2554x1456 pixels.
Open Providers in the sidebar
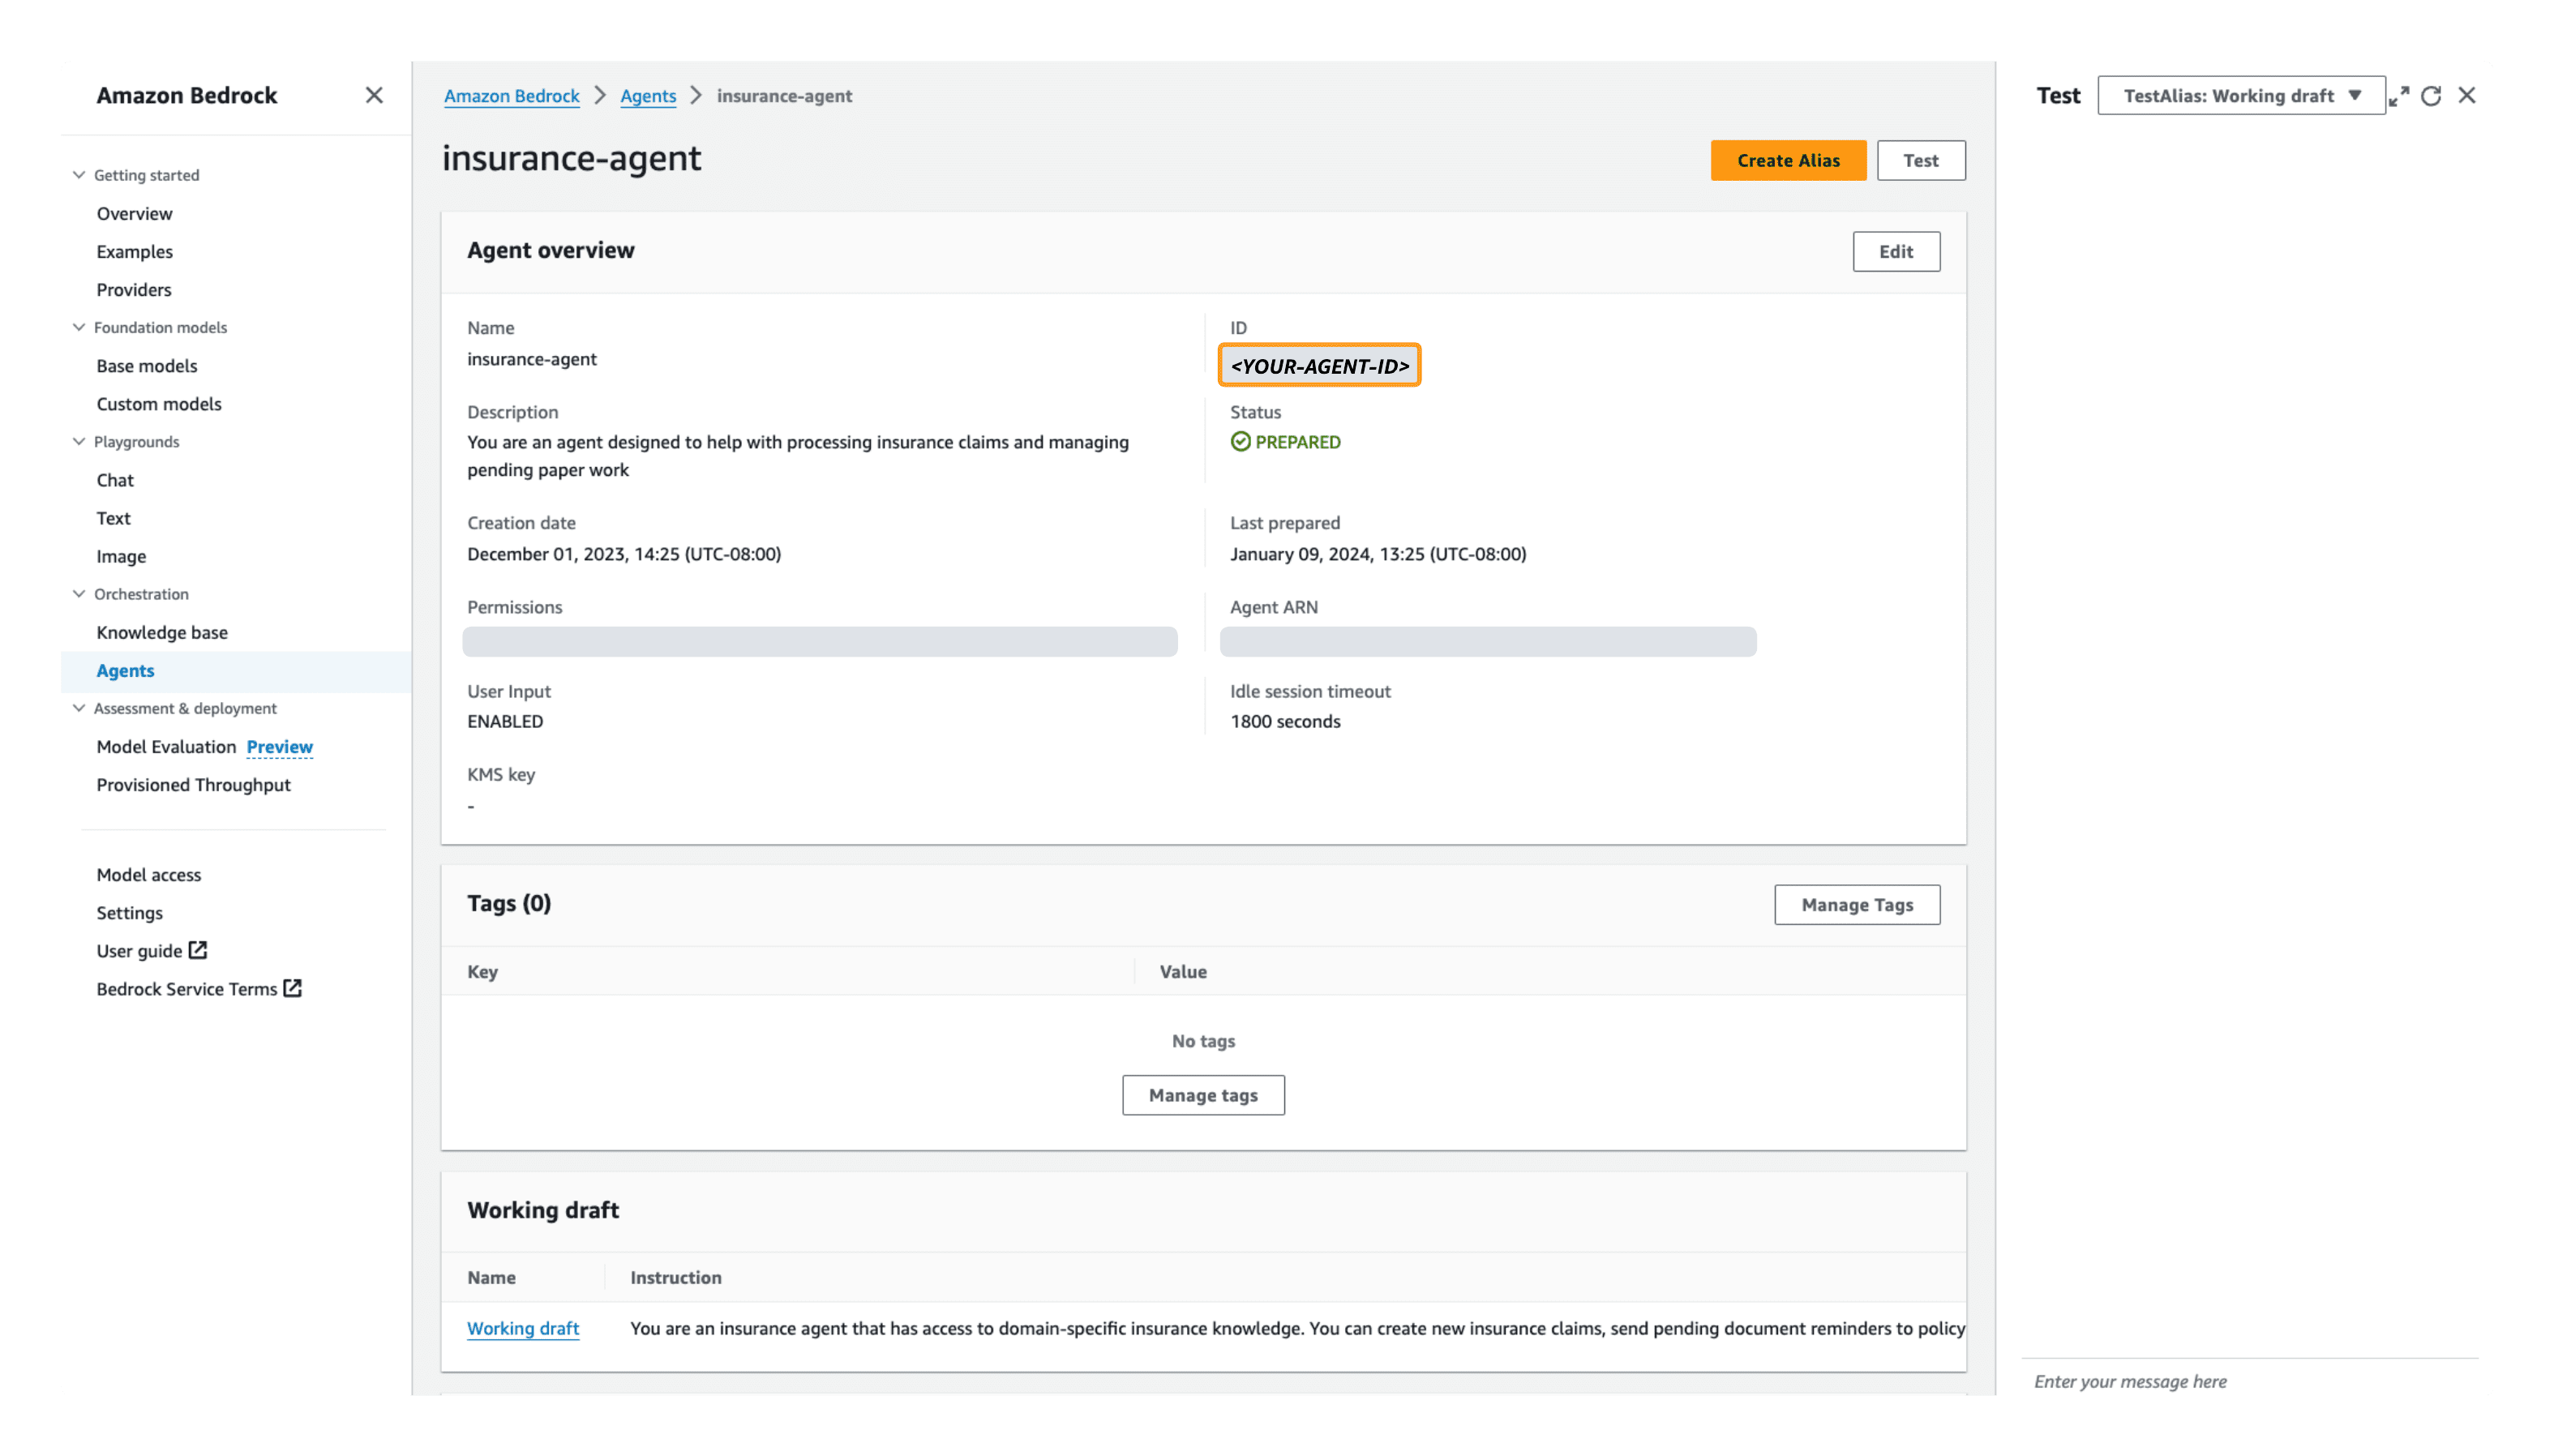pos(134,290)
